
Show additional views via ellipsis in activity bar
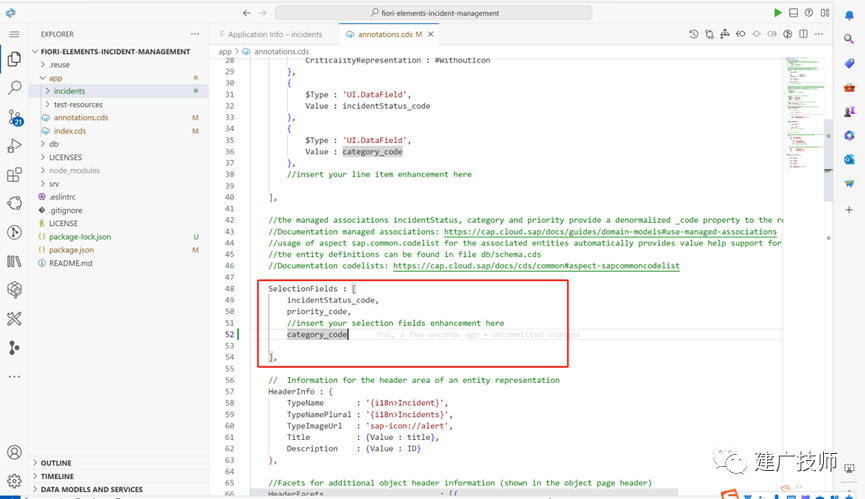(x=14, y=377)
